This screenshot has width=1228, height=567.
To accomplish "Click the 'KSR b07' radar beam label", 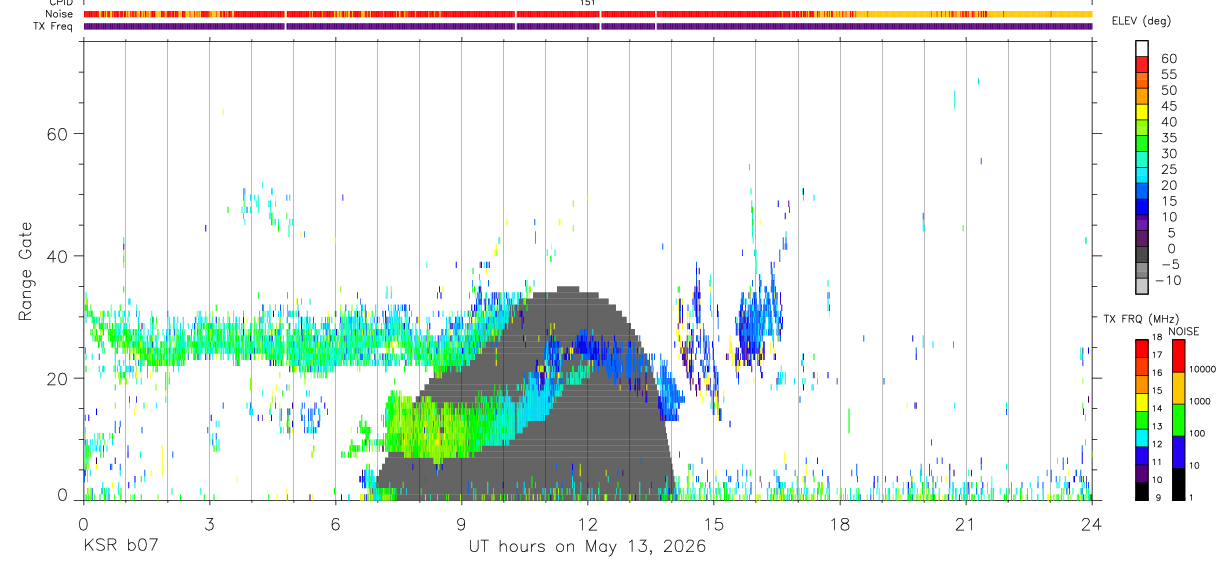I will pyautogui.click(x=120, y=547).
